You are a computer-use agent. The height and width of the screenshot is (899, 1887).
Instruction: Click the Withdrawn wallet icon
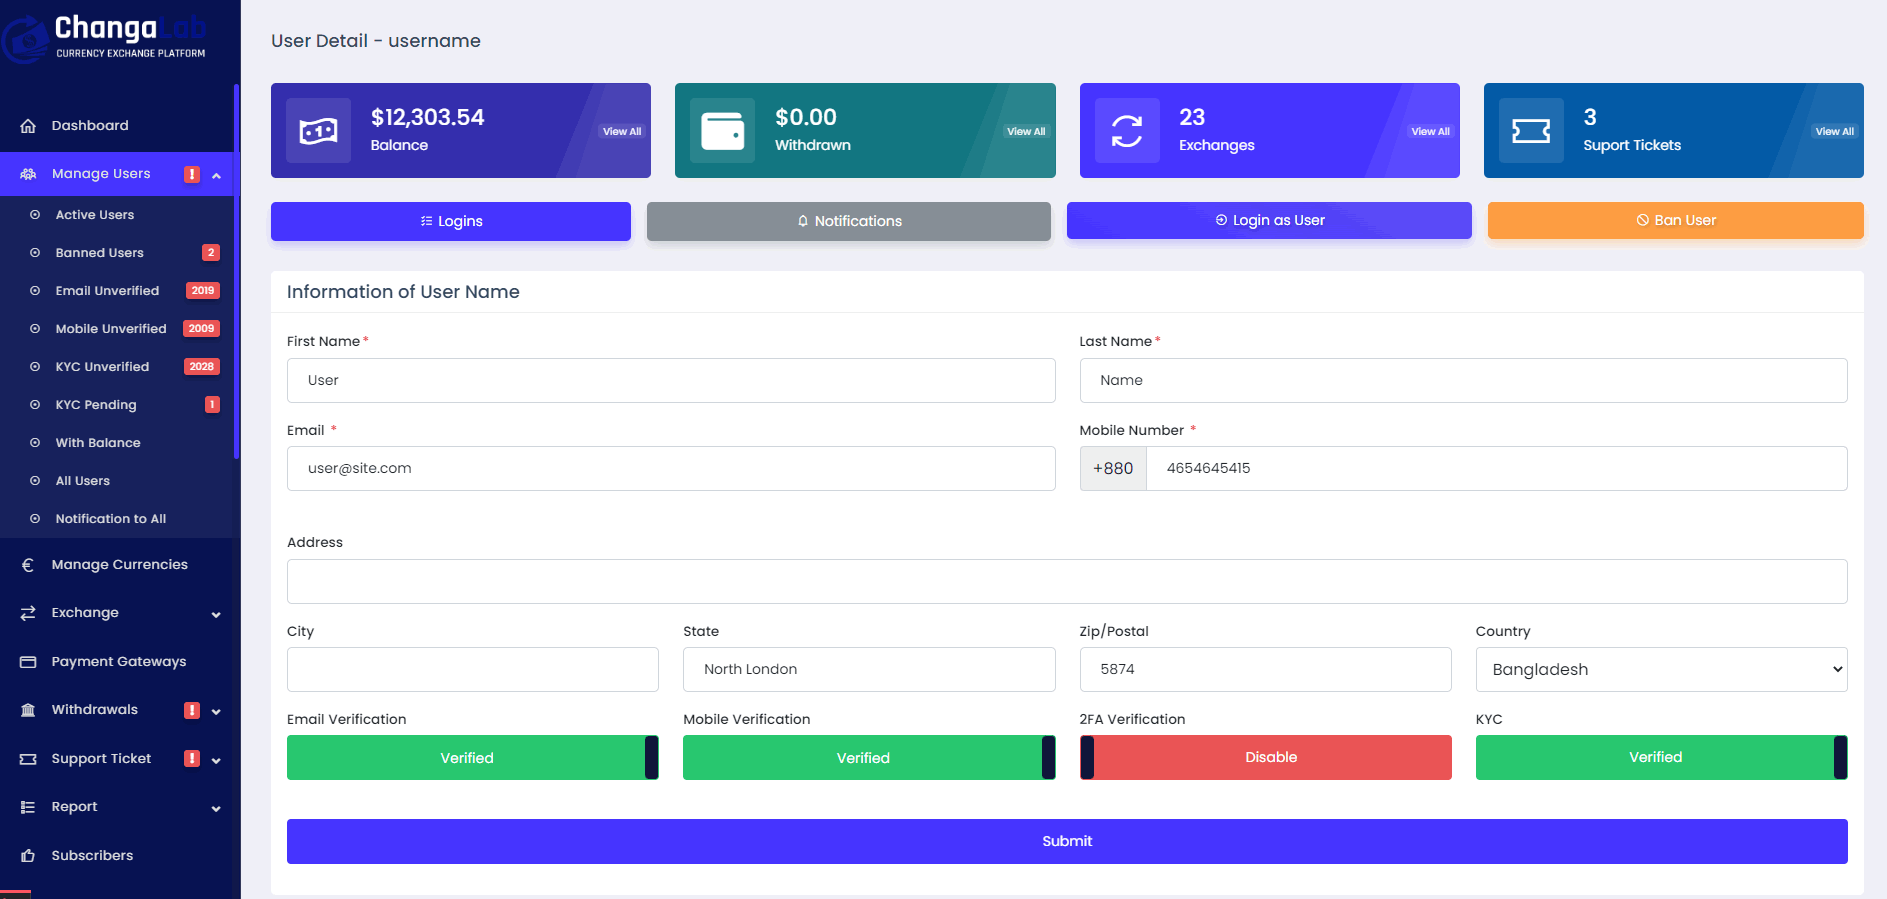(x=722, y=131)
